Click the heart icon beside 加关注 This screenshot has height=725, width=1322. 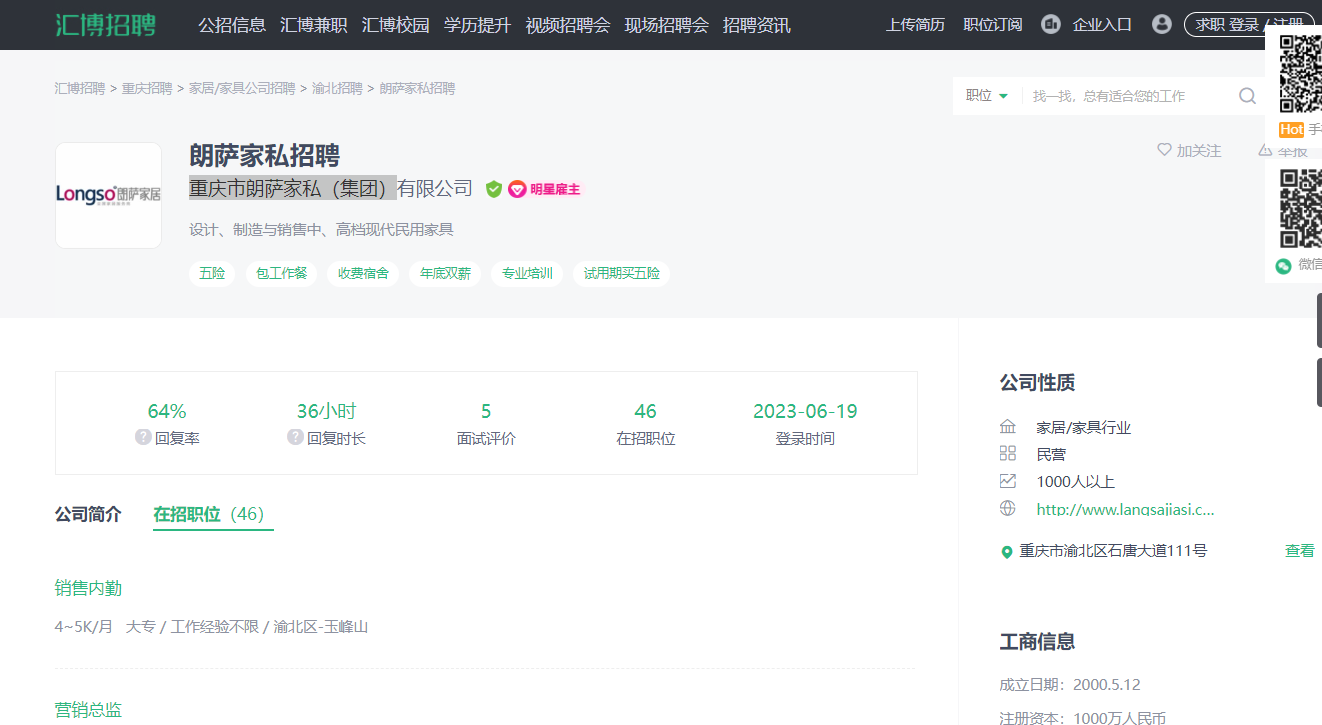click(1164, 150)
